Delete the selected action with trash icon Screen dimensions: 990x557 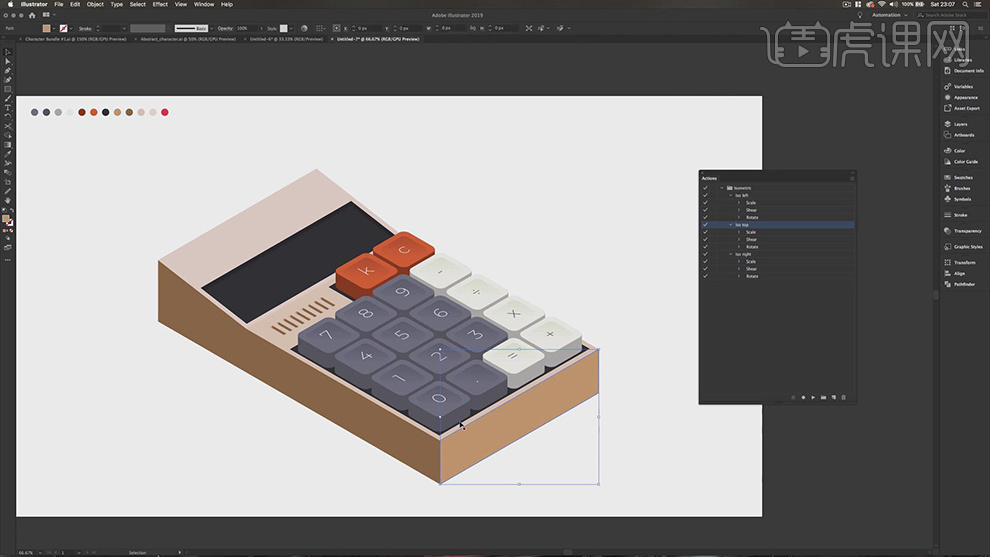click(843, 397)
